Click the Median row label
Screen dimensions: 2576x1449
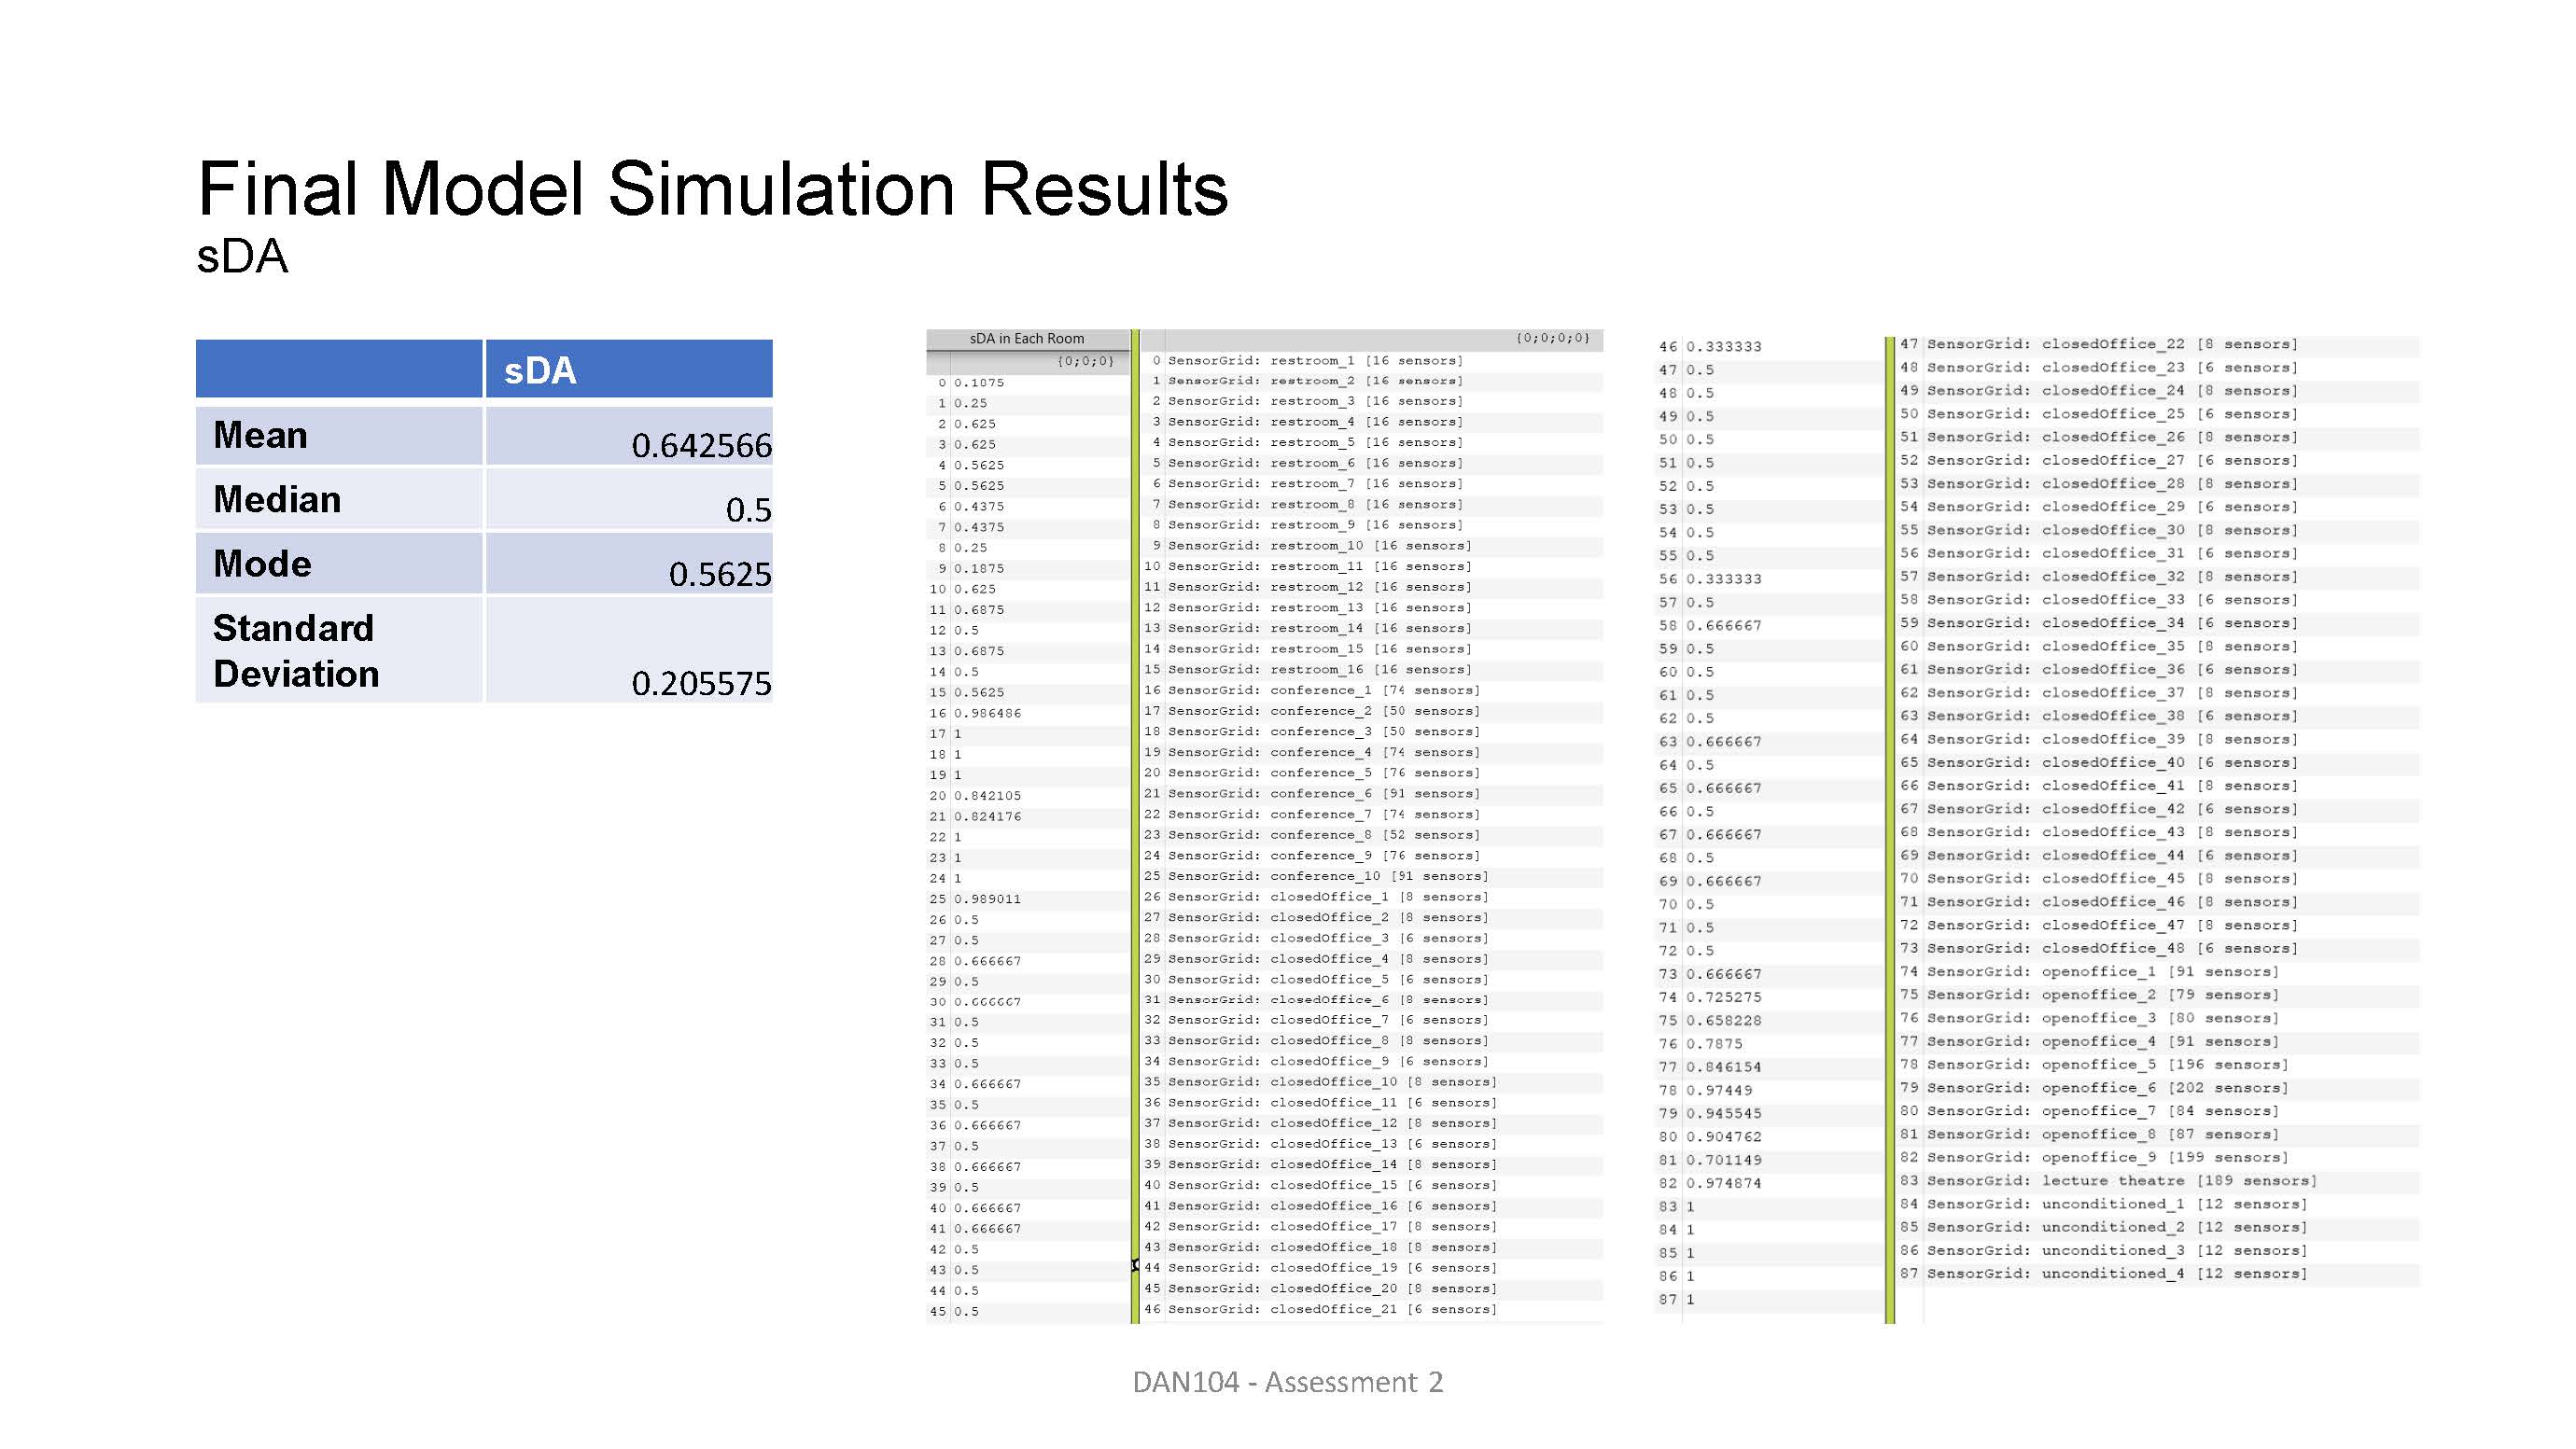277,499
